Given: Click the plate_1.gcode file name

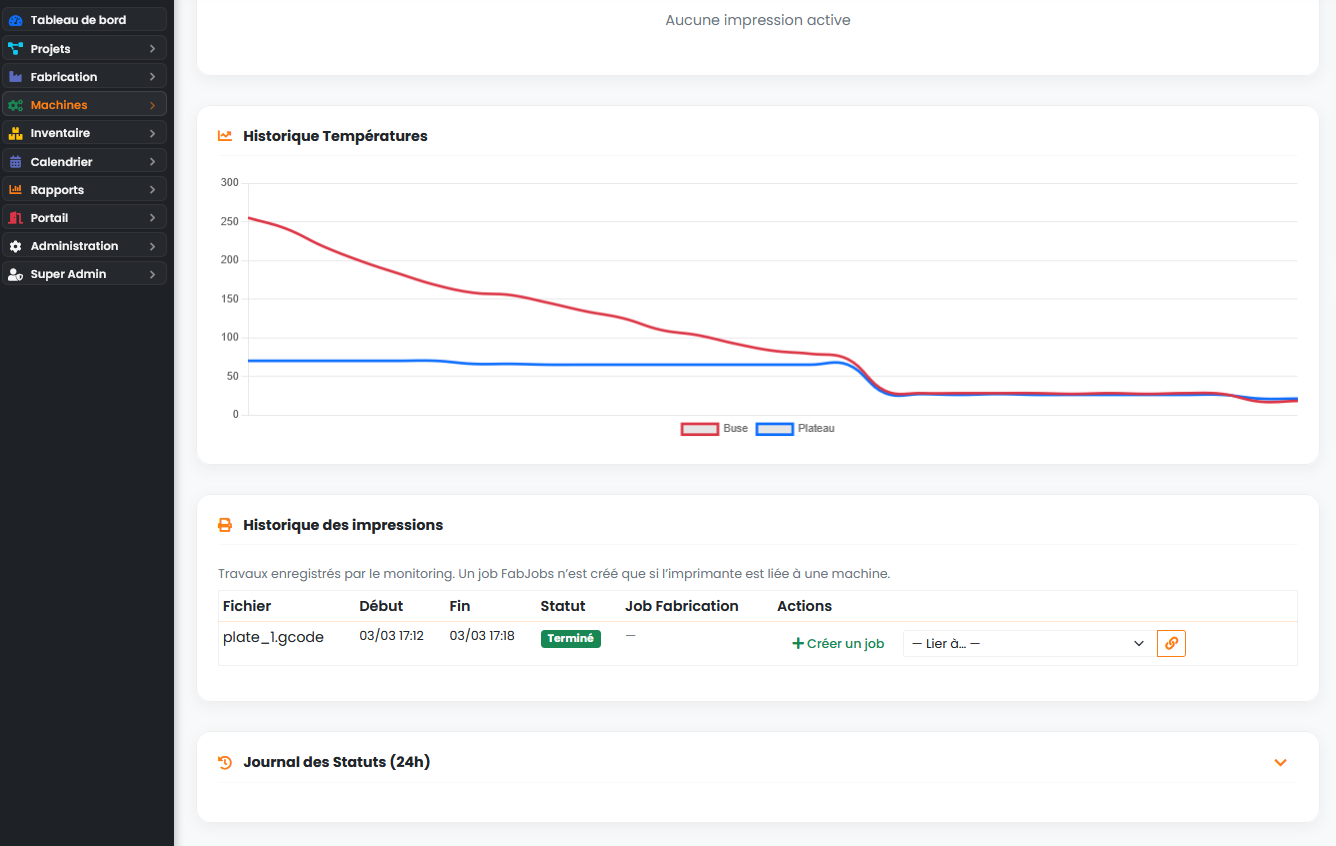Looking at the screenshot, I should [273, 637].
